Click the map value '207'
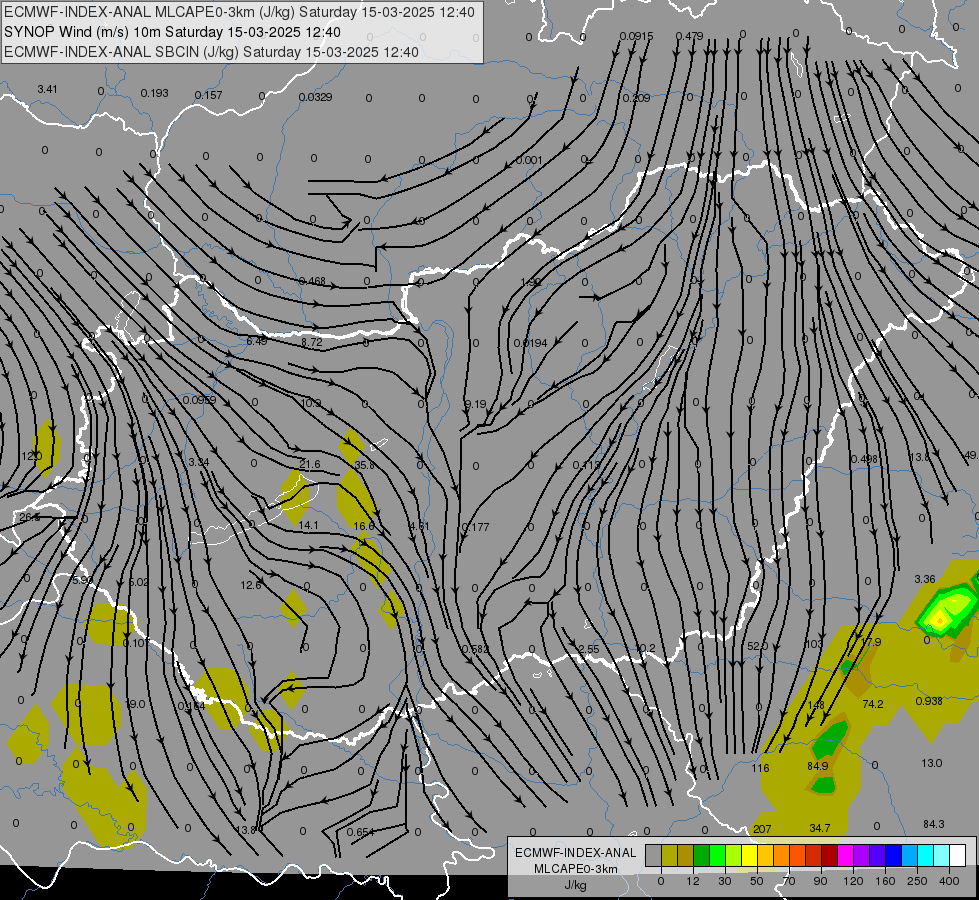 [x=762, y=829]
